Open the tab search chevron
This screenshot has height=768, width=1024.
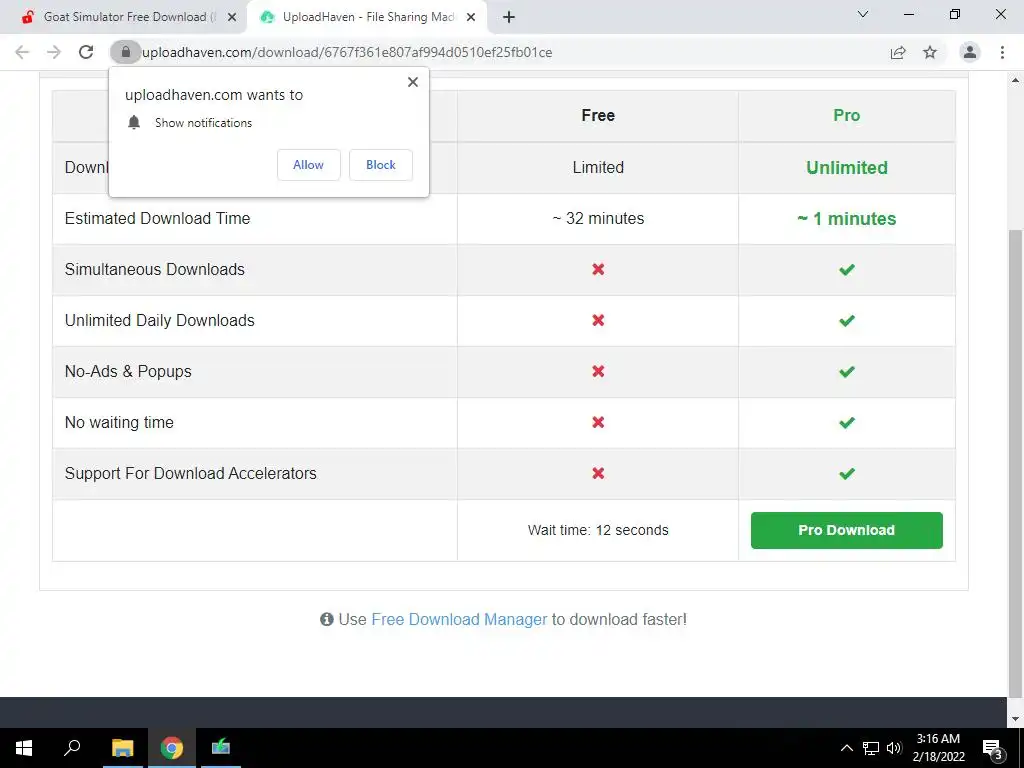pos(863,14)
